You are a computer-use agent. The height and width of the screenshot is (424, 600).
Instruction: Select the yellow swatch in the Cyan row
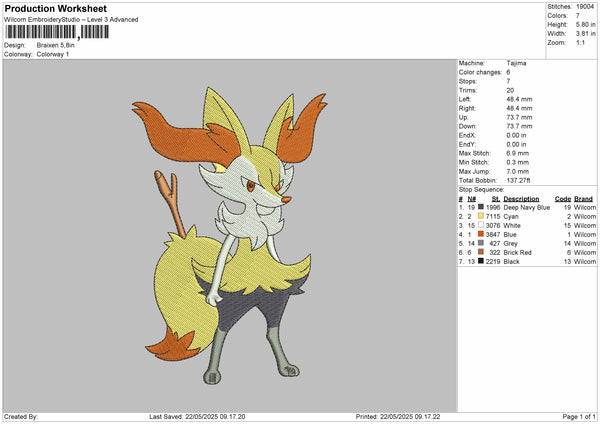pyautogui.click(x=481, y=216)
